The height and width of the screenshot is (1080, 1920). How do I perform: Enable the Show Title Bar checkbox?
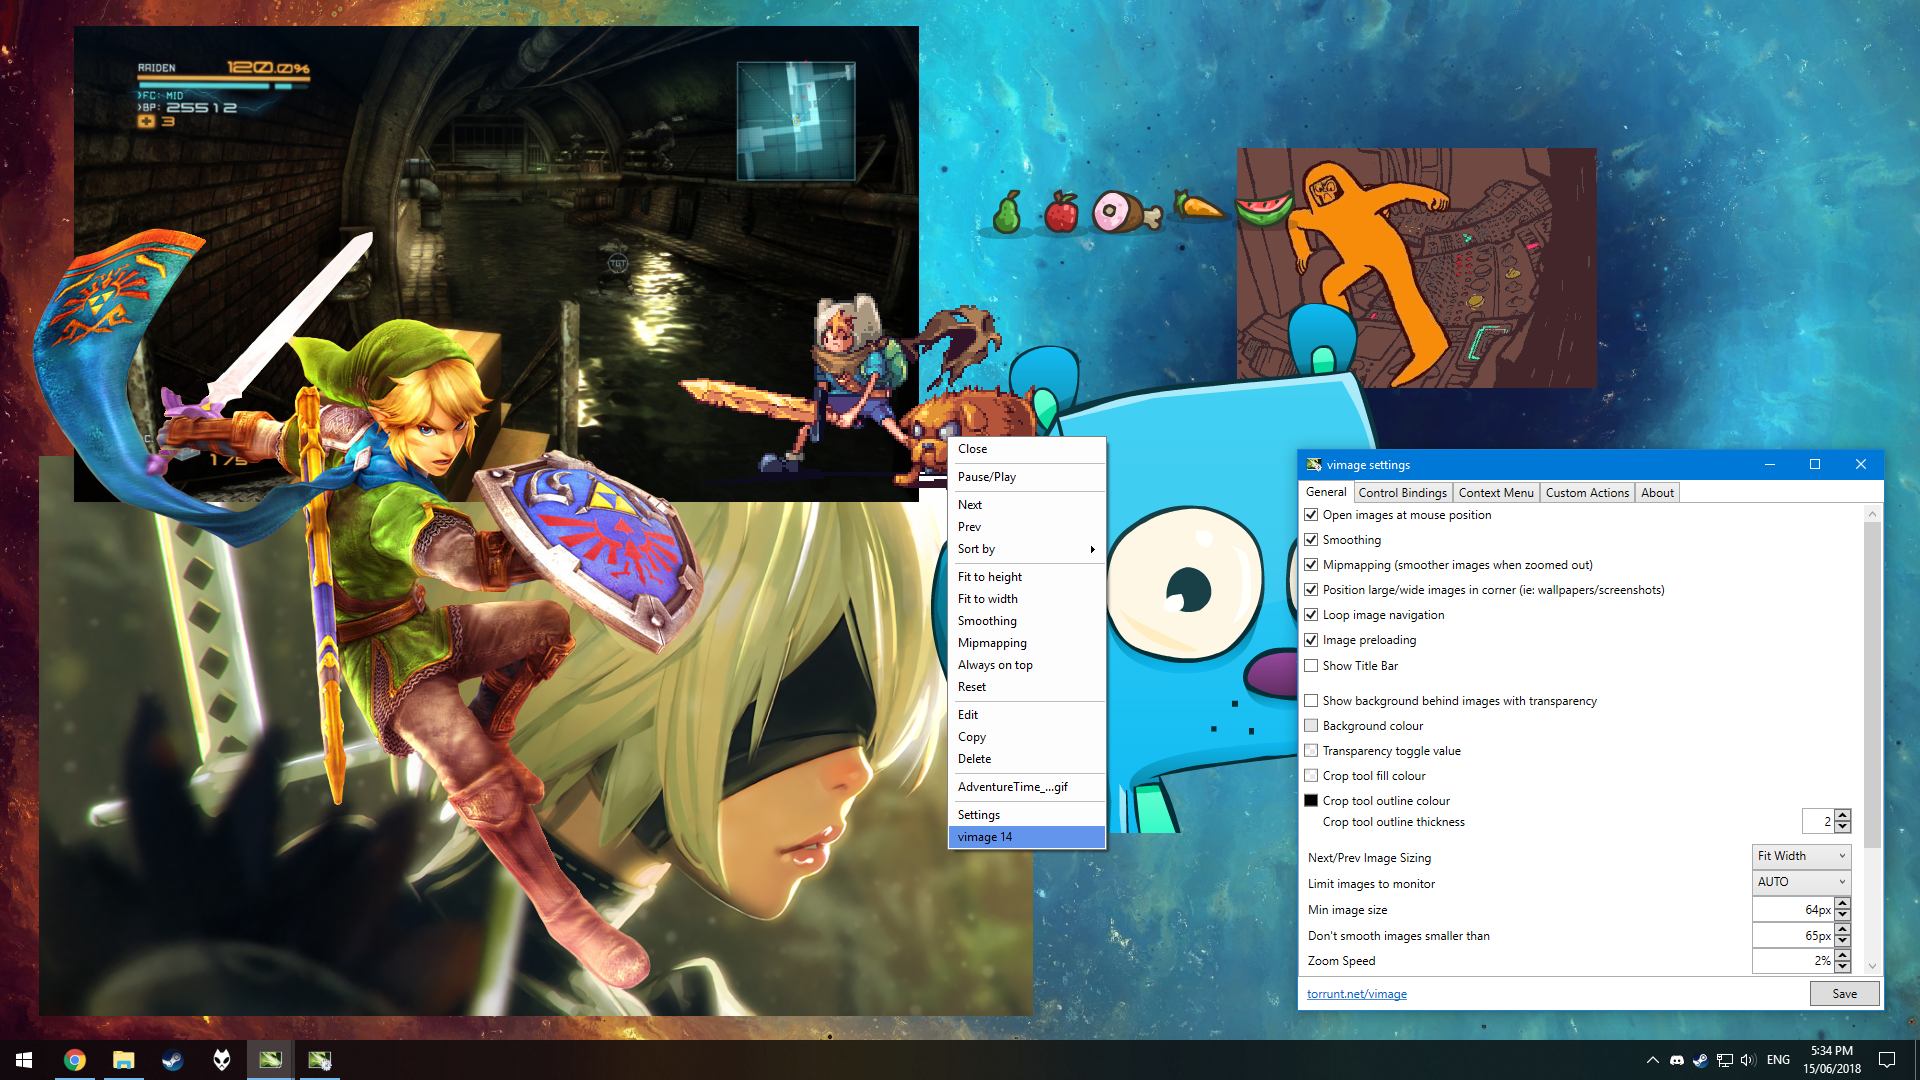click(x=1311, y=666)
